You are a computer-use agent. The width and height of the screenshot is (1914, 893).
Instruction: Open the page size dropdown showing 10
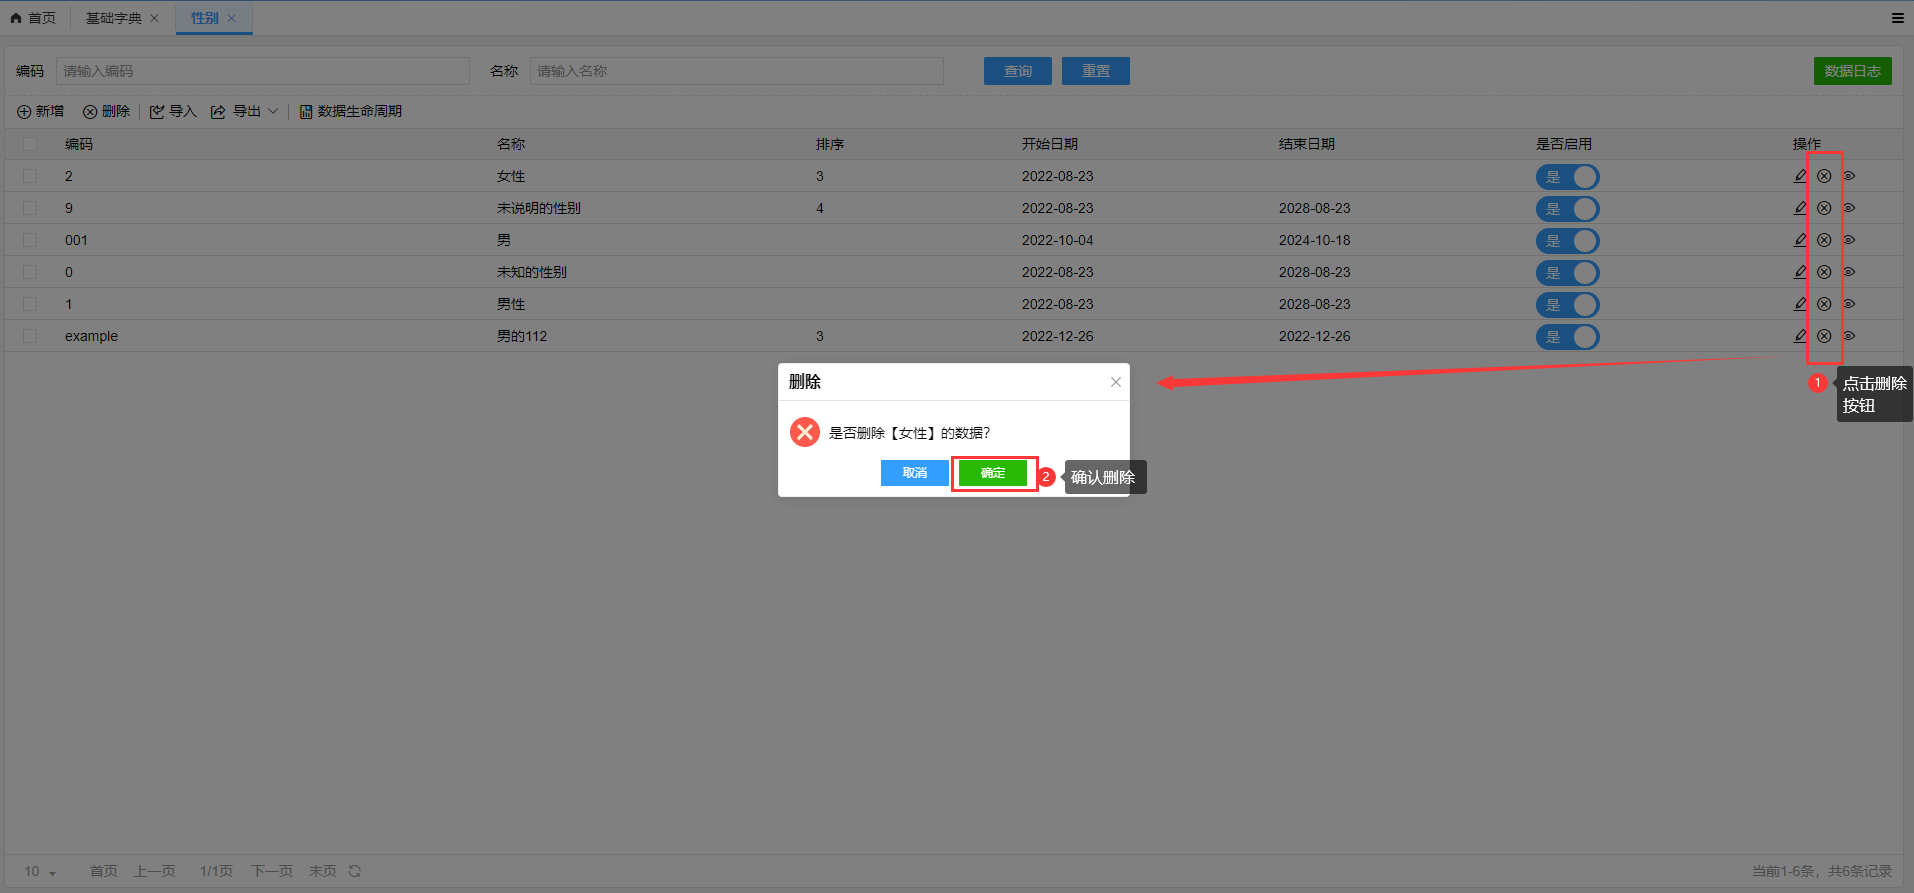[x=40, y=871]
